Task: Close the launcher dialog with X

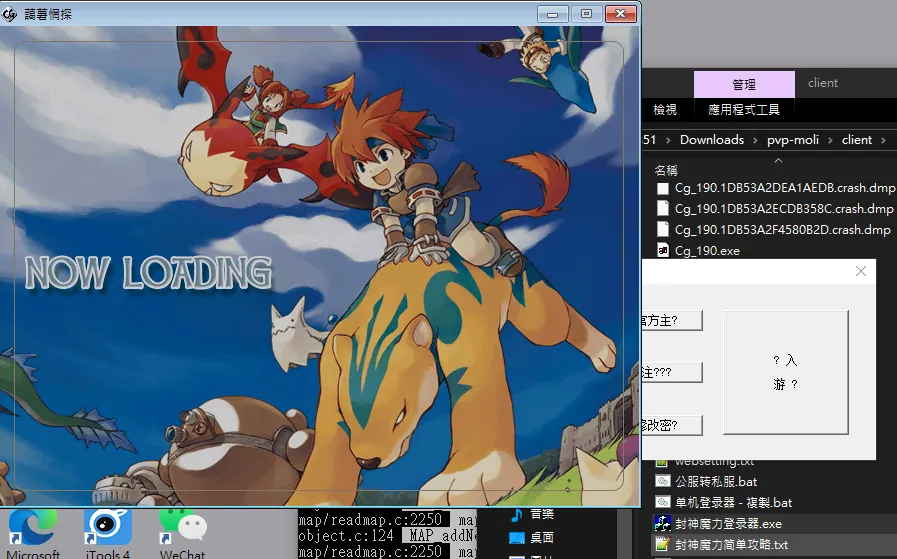Action: coord(861,271)
